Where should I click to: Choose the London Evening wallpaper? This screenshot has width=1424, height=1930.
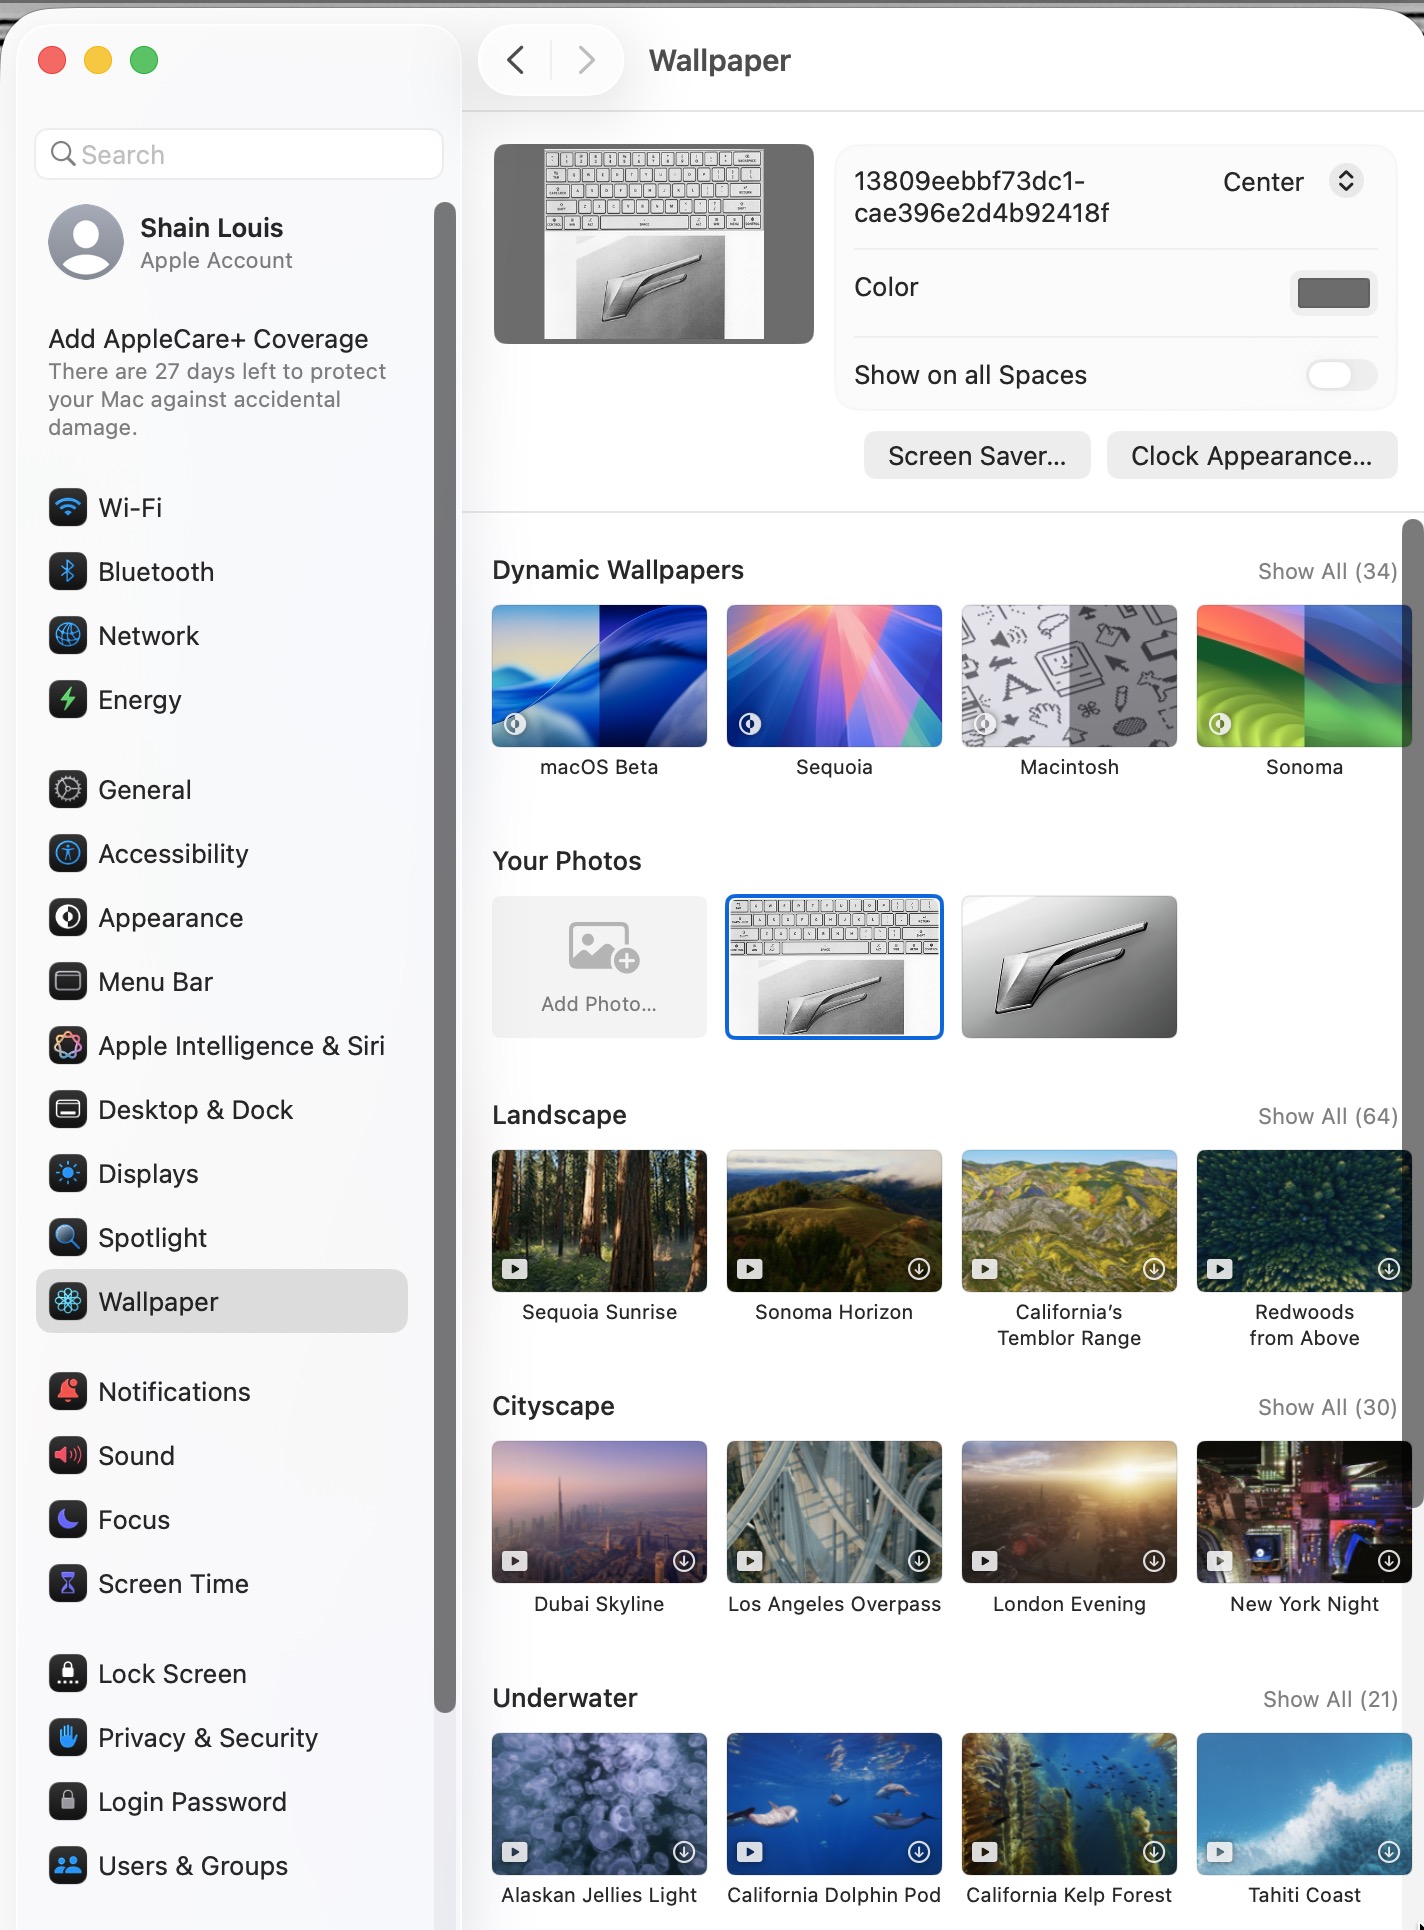coord(1069,1512)
